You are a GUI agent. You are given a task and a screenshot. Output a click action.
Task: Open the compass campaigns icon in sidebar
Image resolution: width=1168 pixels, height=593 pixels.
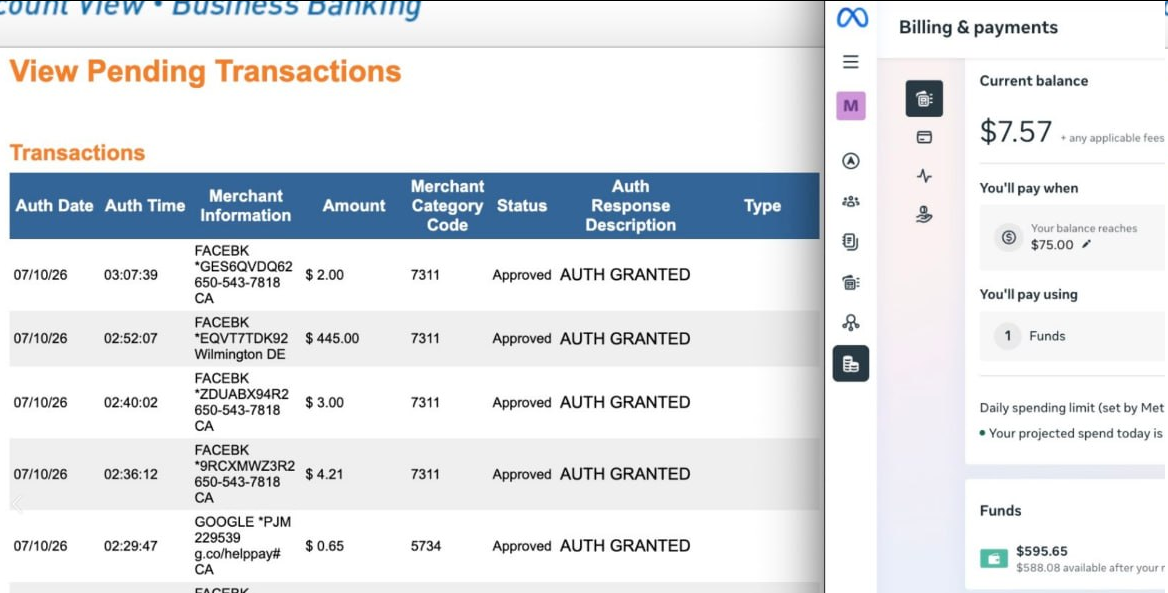(851, 161)
